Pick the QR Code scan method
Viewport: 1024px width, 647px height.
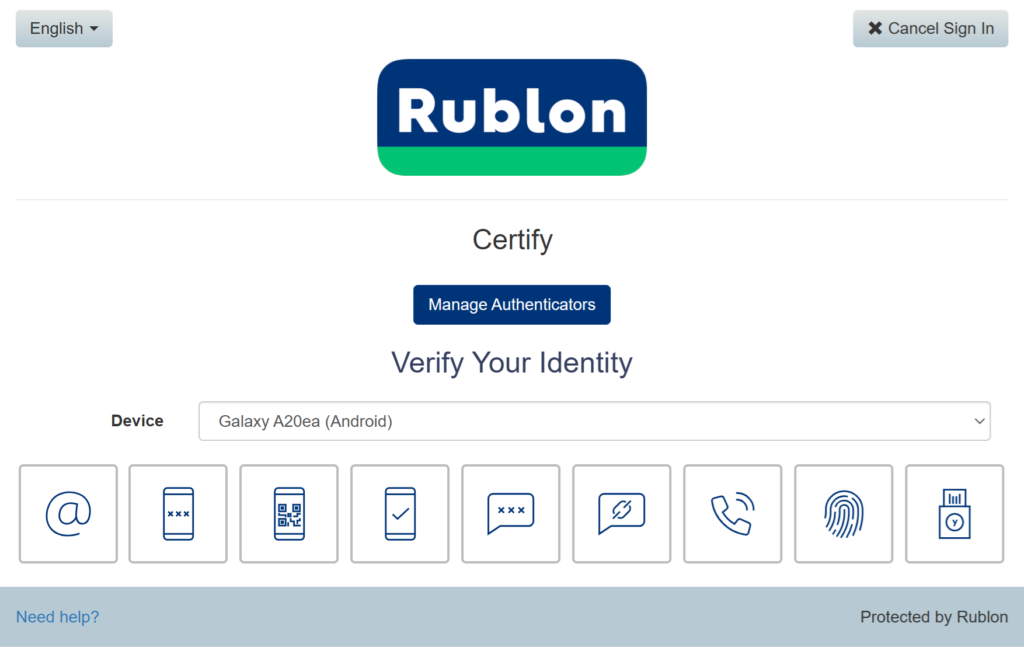point(289,514)
